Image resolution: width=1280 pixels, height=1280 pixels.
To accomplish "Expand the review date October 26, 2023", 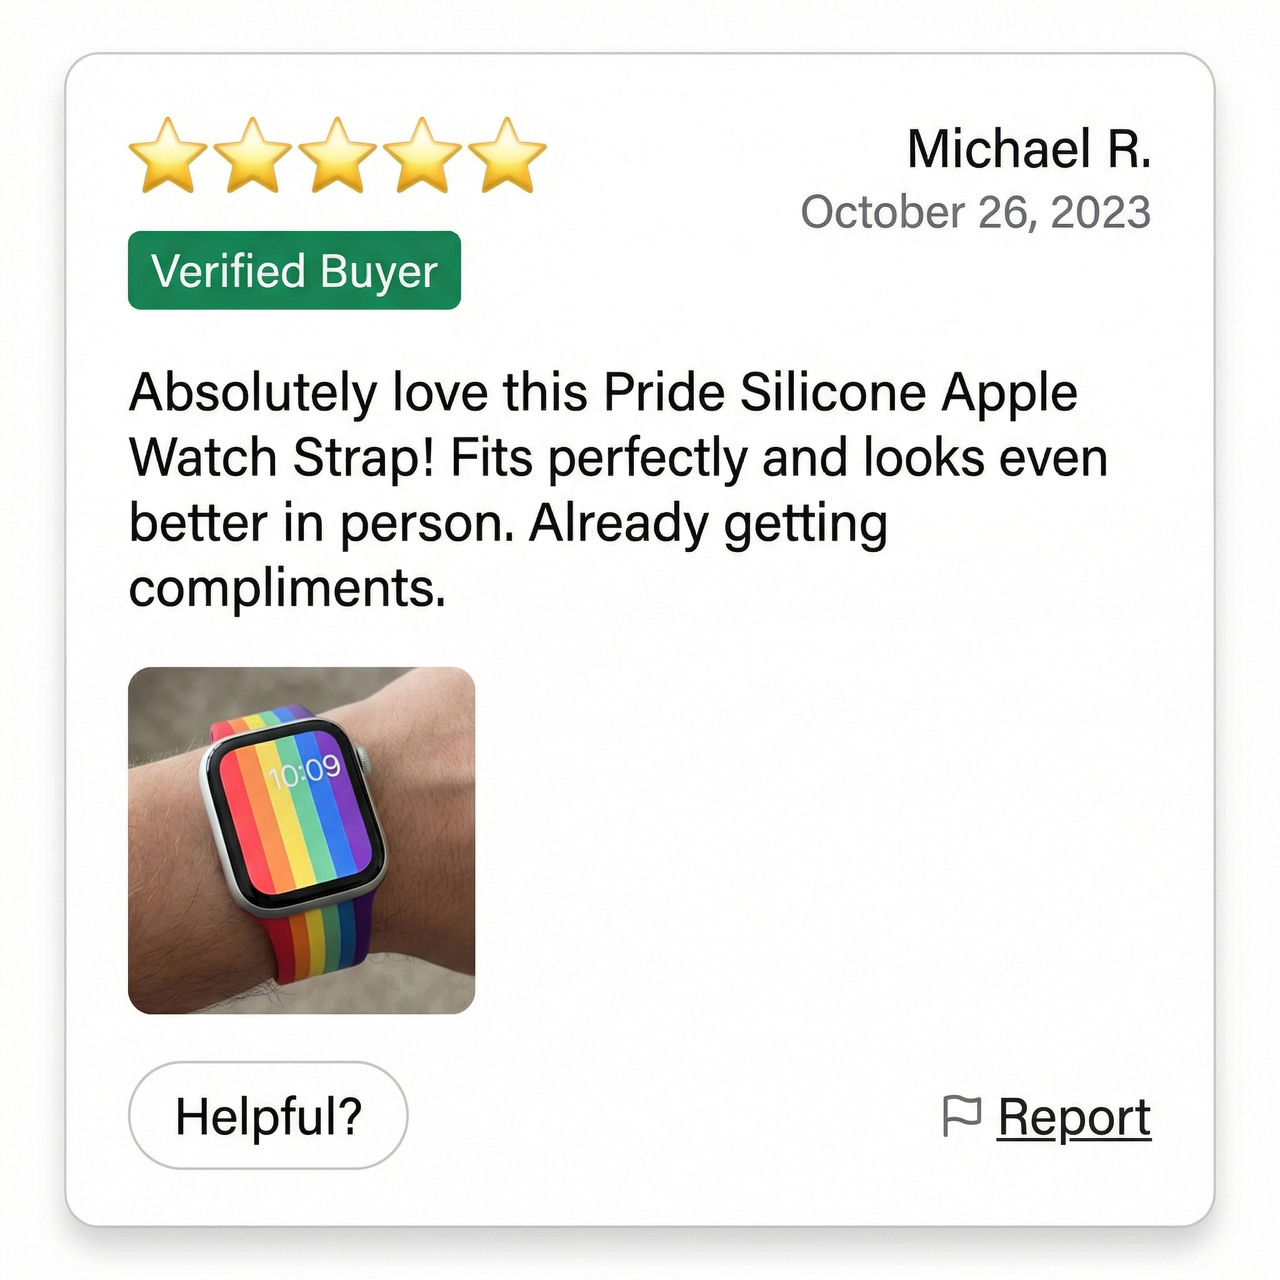I will tap(977, 212).
